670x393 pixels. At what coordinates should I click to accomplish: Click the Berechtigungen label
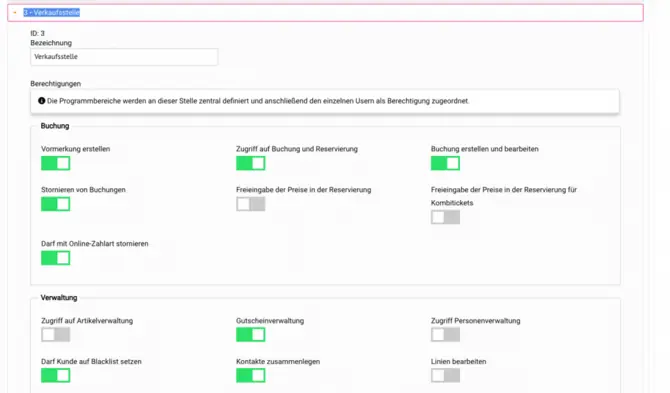click(56, 84)
